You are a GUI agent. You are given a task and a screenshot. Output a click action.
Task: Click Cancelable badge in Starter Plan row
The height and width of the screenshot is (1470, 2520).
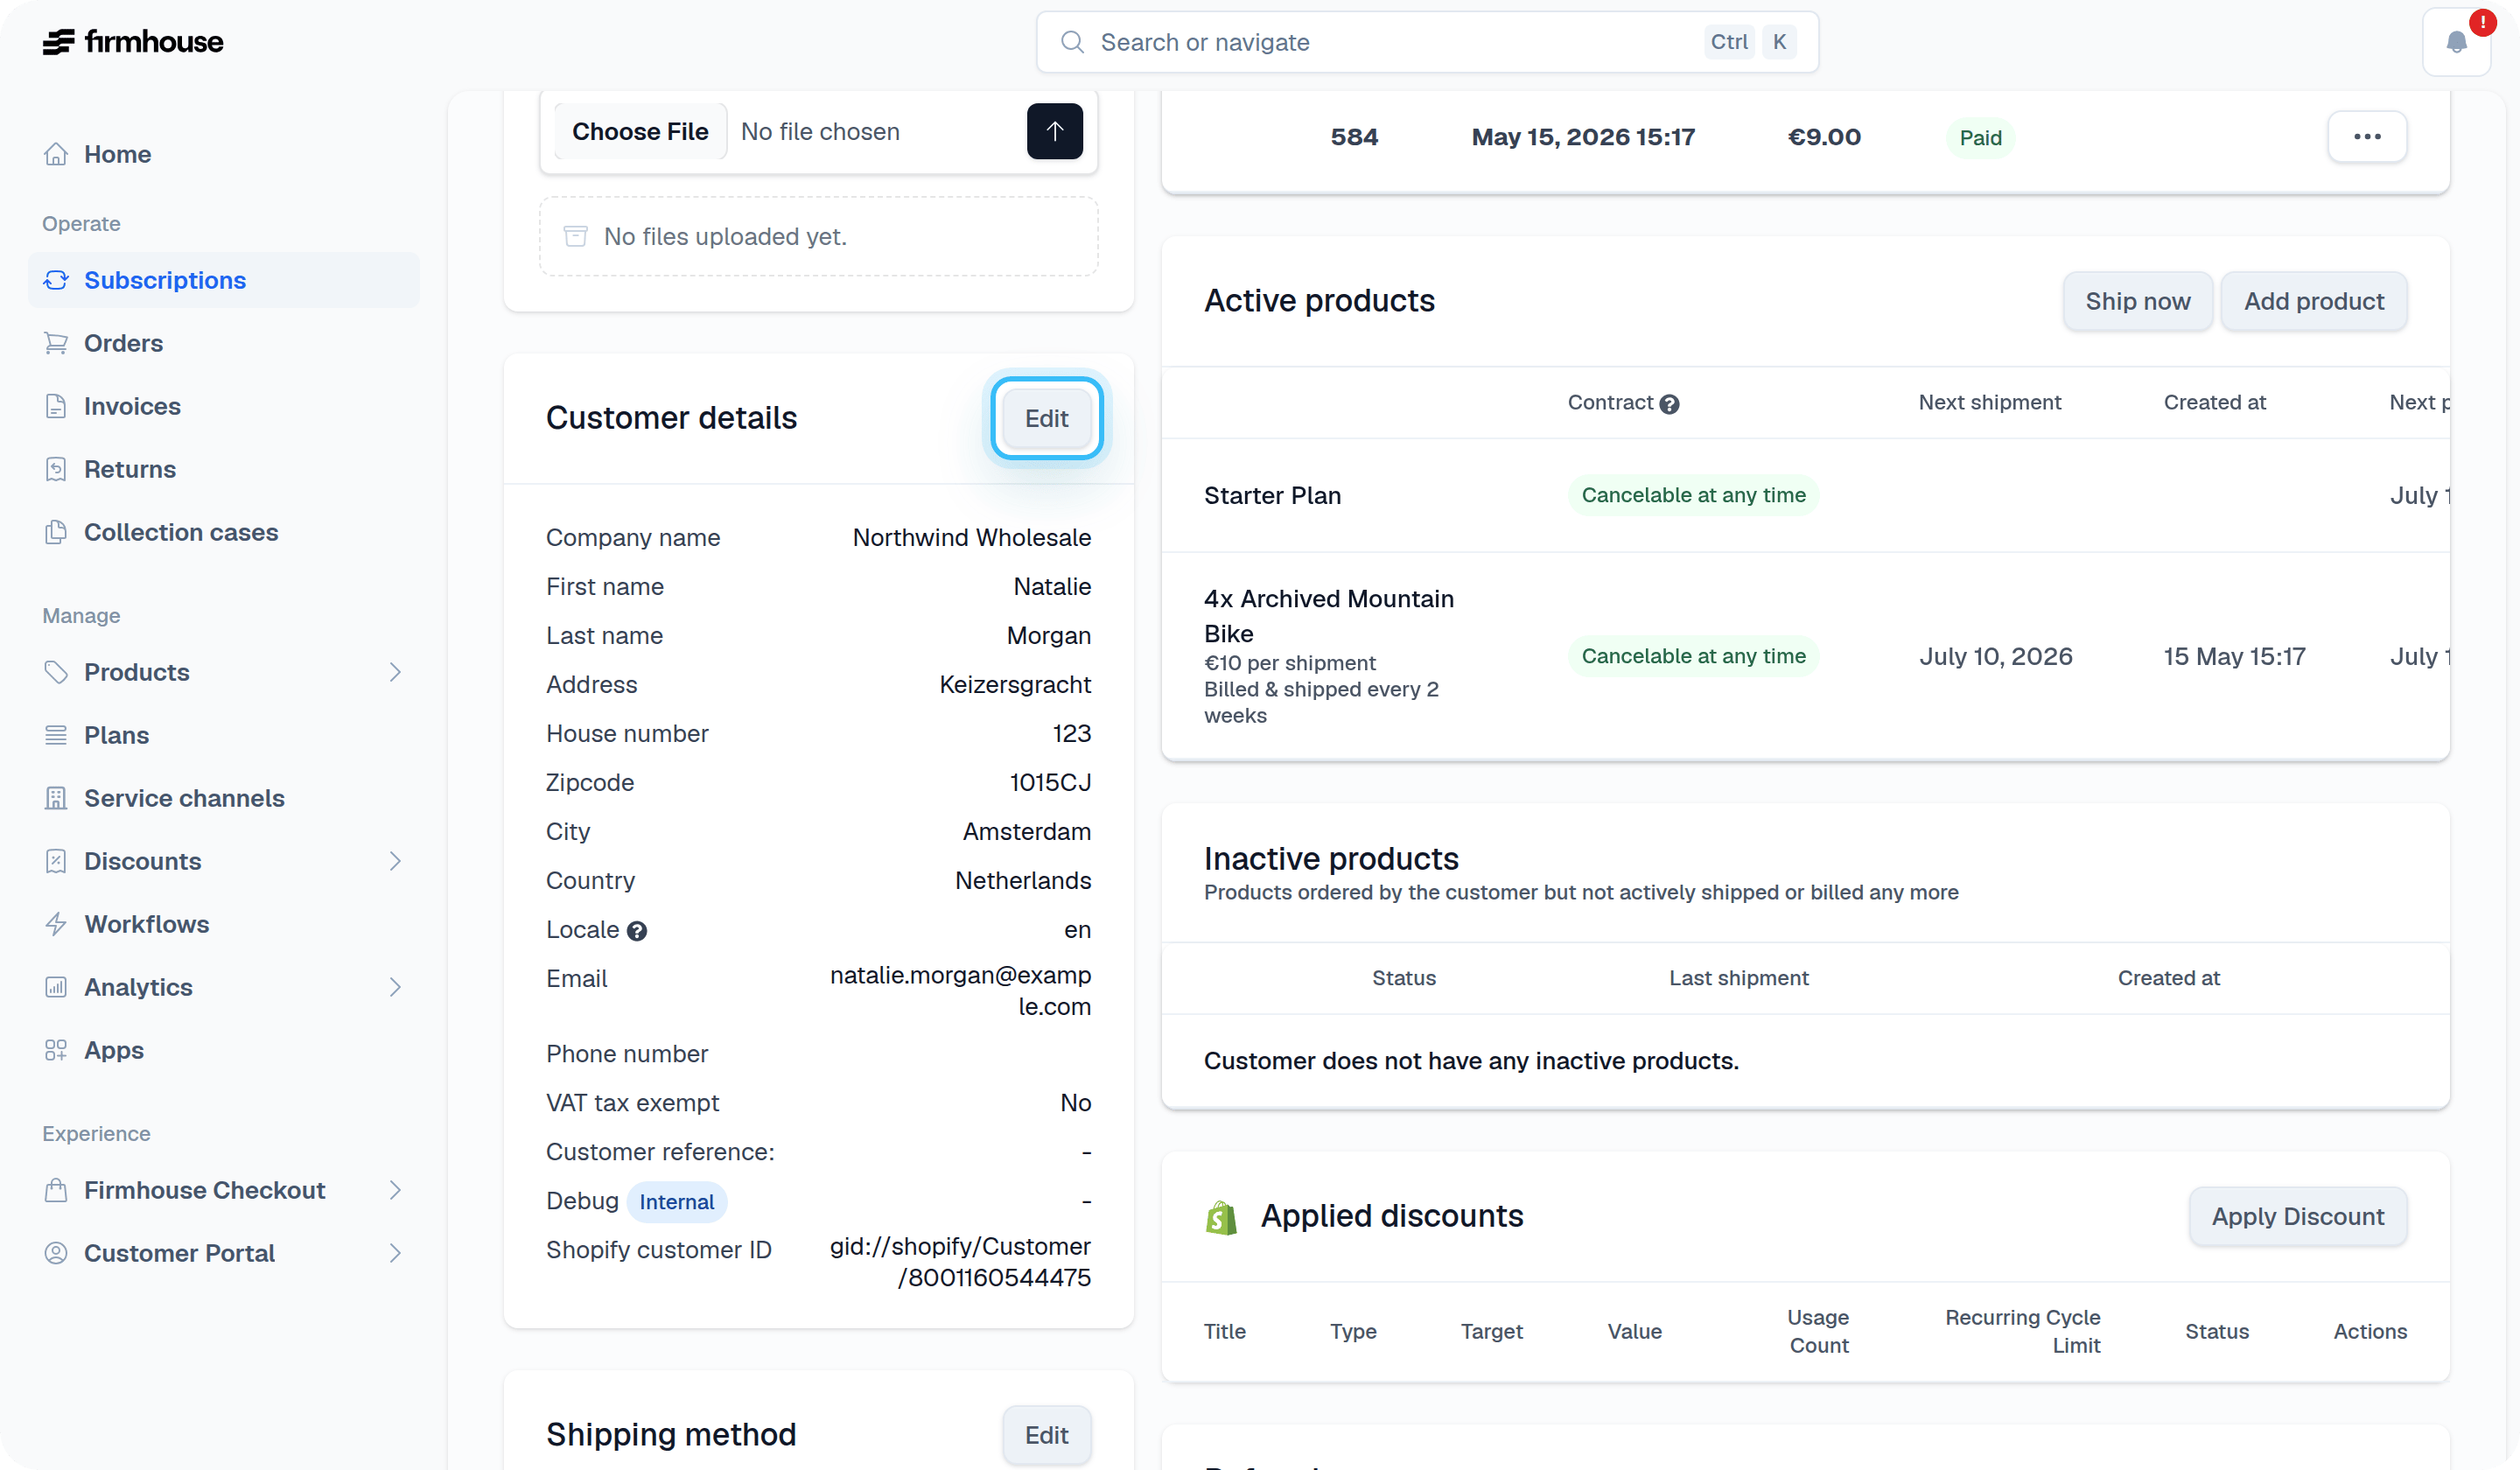tap(1692, 495)
